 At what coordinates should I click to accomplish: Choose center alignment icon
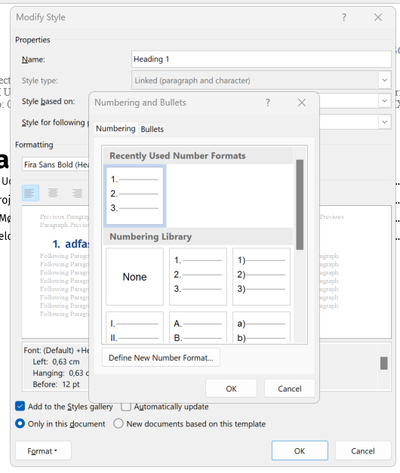[53, 193]
